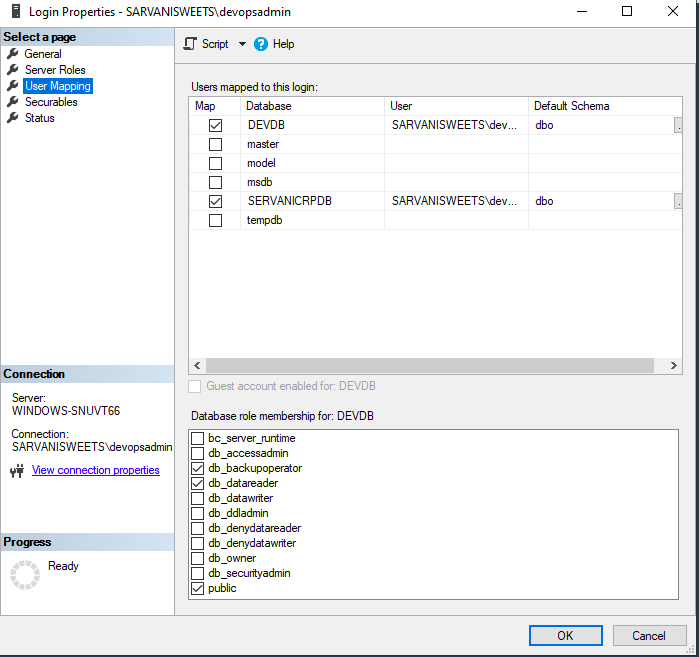699x657 pixels.
Task: Click the User cell in SERVANICRPDB row
Action: [456, 201]
